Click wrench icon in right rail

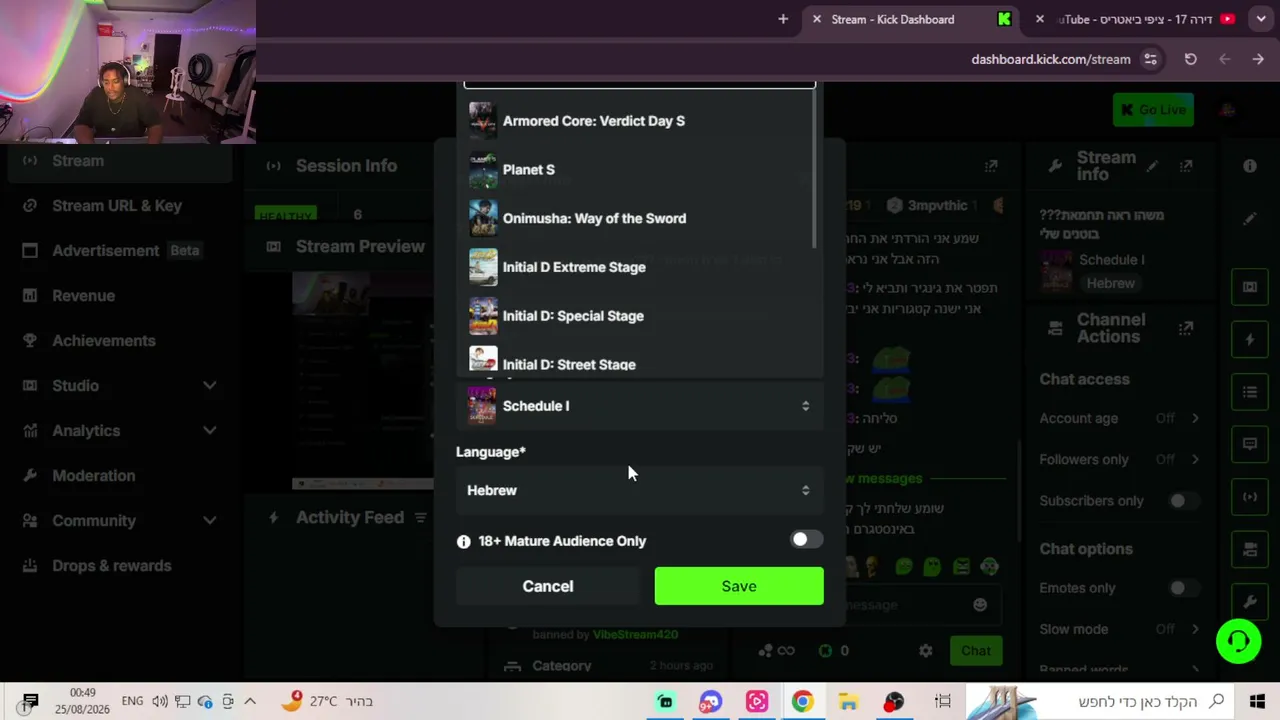(1250, 602)
